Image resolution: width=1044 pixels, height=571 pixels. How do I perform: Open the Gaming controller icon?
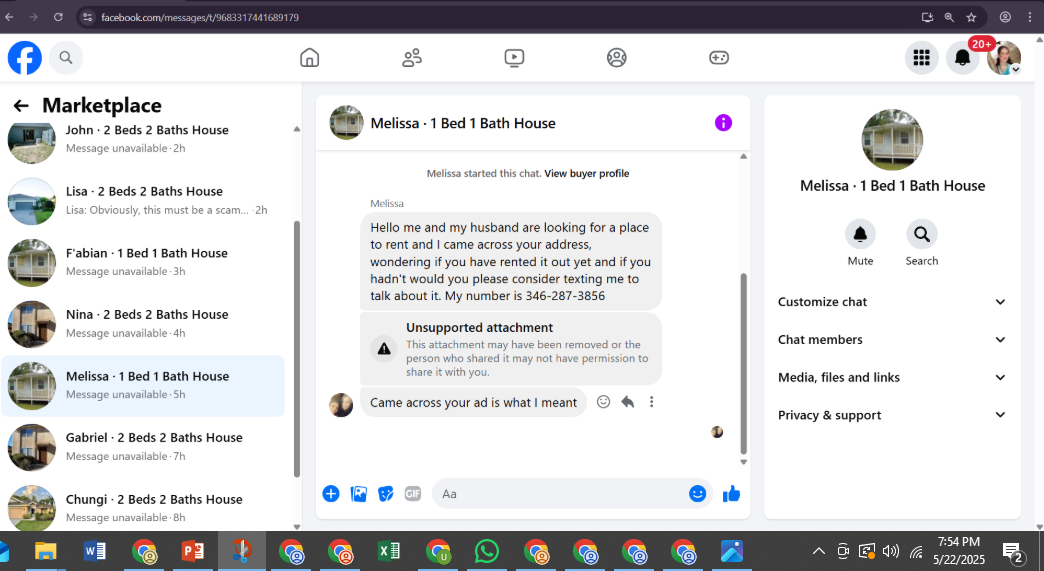(719, 58)
